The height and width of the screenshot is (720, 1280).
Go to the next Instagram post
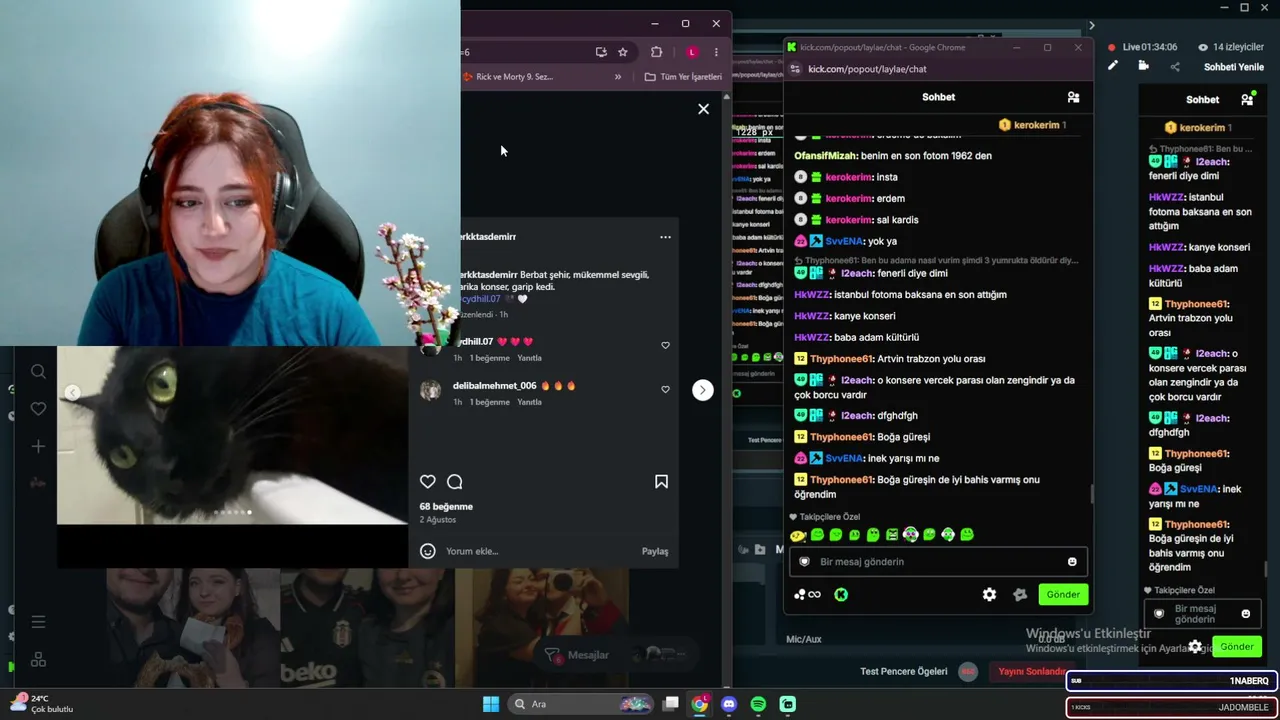(x=703, y=390)
